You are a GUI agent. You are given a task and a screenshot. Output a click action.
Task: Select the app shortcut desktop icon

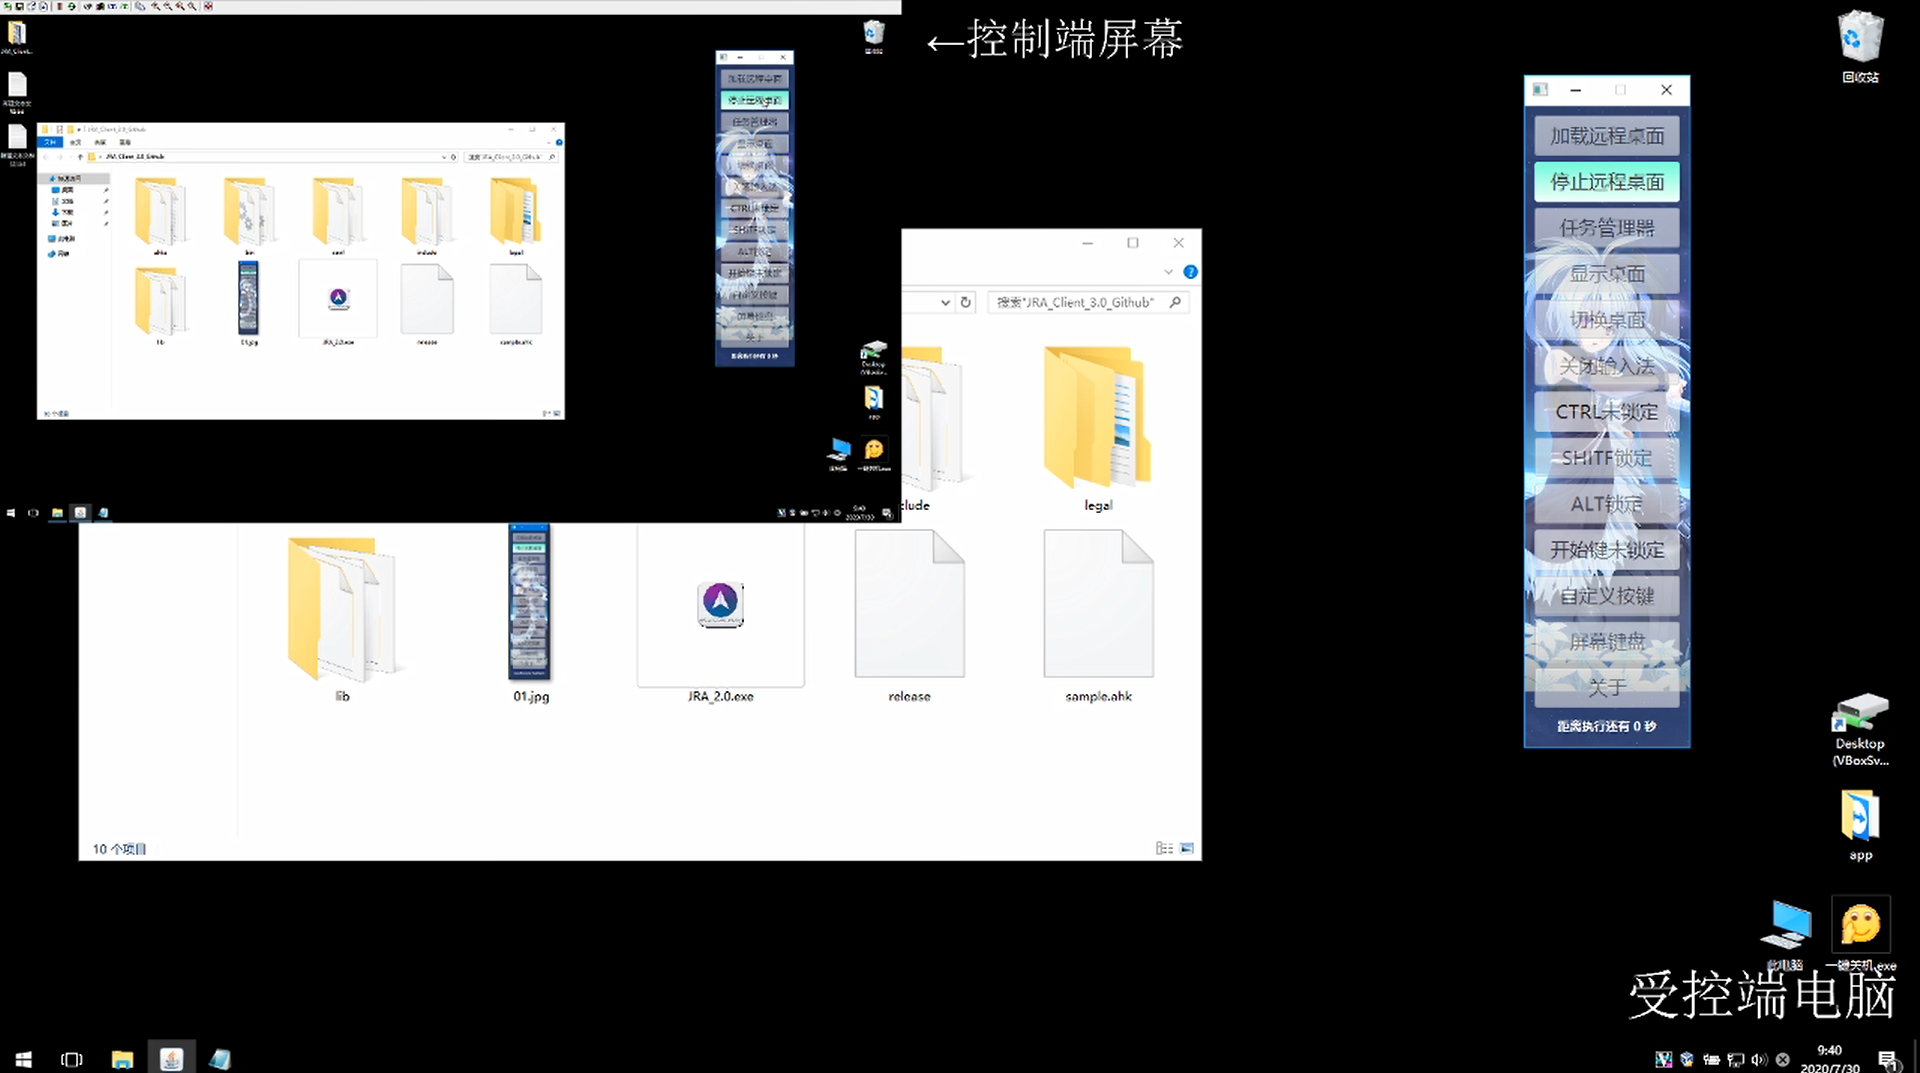tap(1860, 824)
